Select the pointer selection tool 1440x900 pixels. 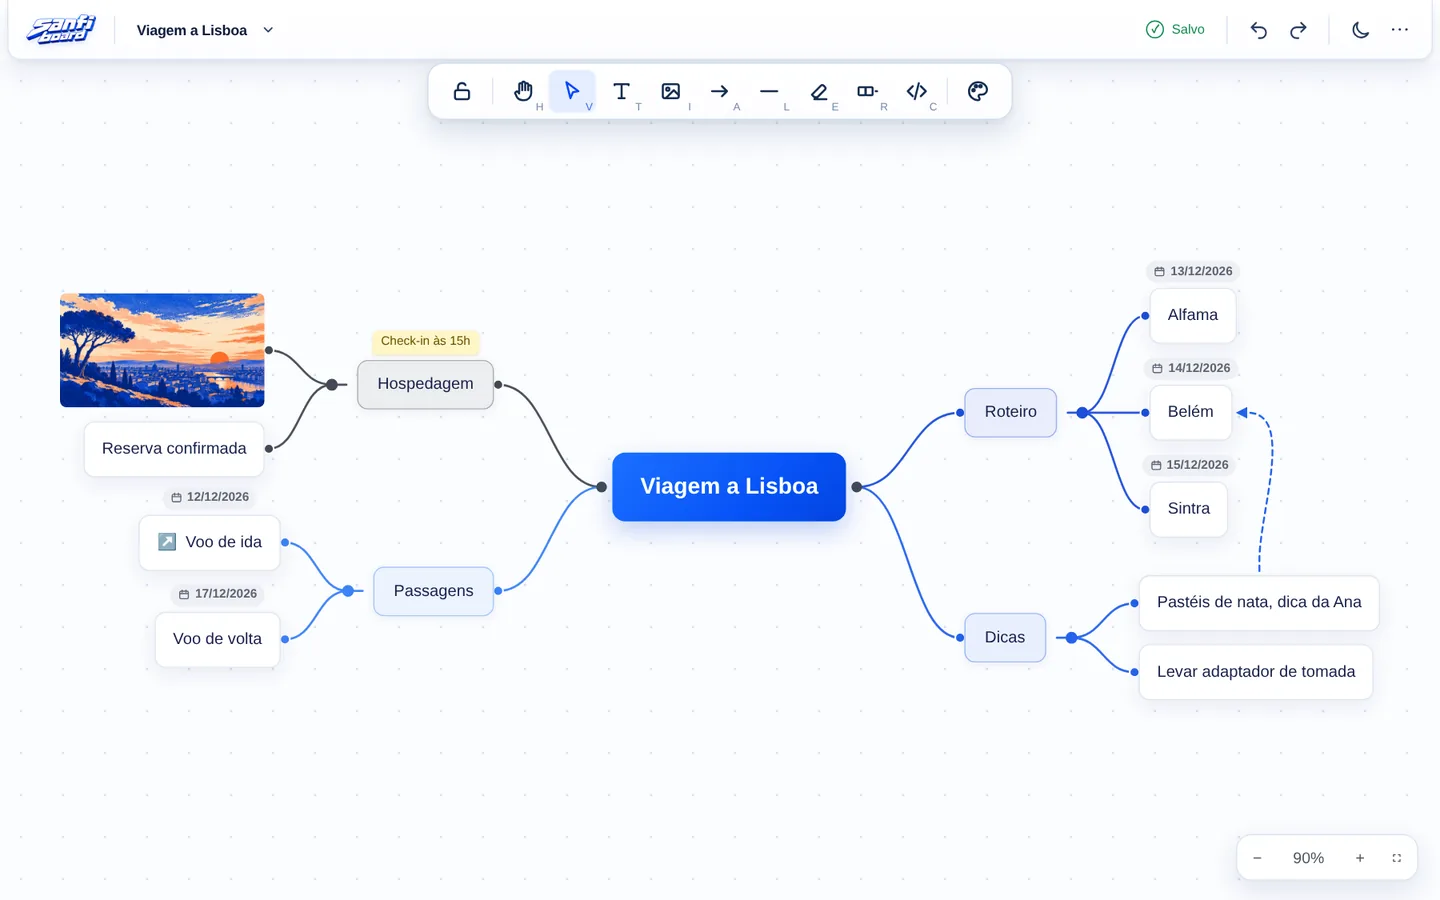click(572, 91)
